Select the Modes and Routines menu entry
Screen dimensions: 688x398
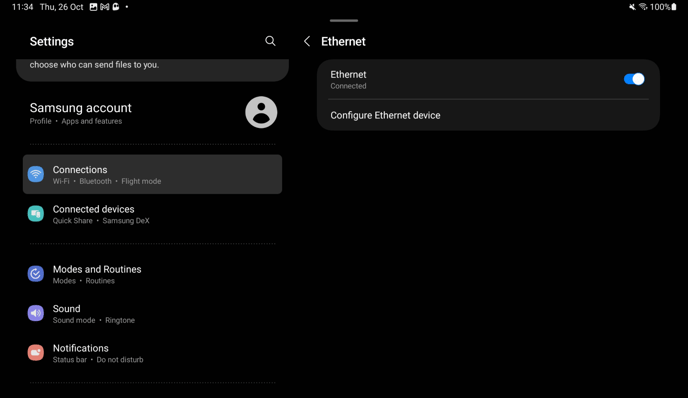152,274
